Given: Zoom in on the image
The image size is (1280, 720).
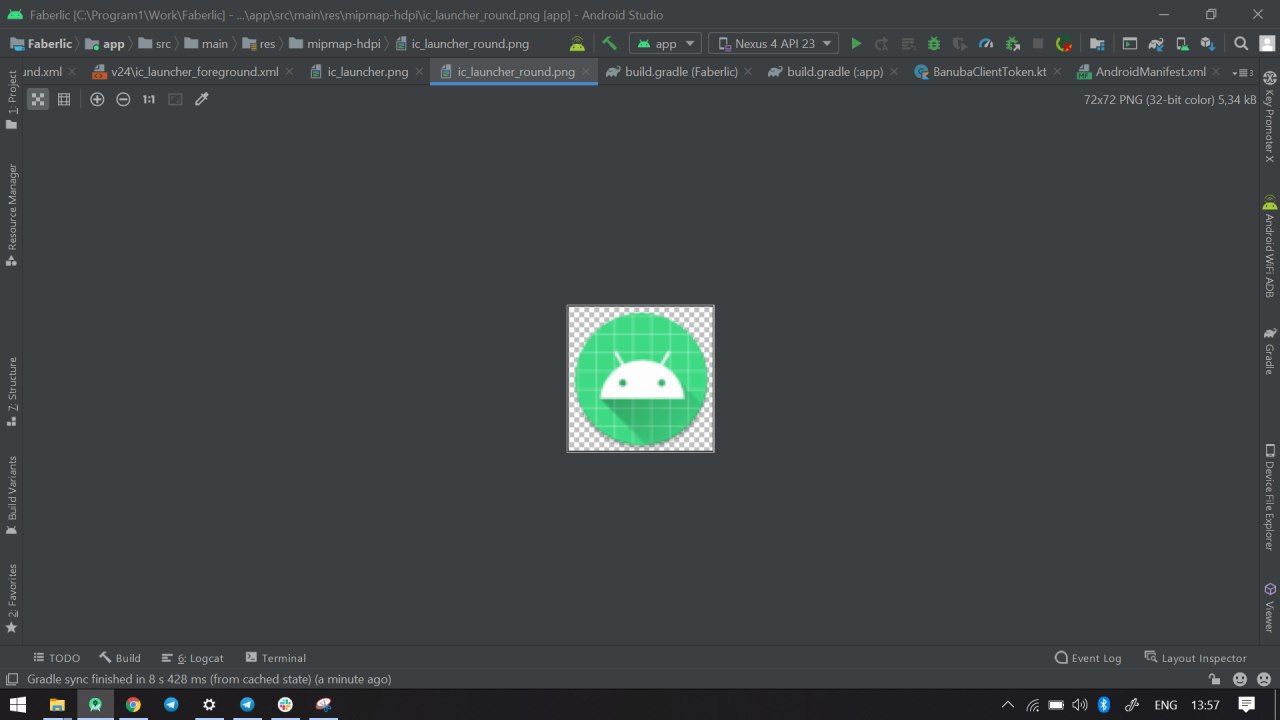Looking at the screenshot, I should coord(97,99).
